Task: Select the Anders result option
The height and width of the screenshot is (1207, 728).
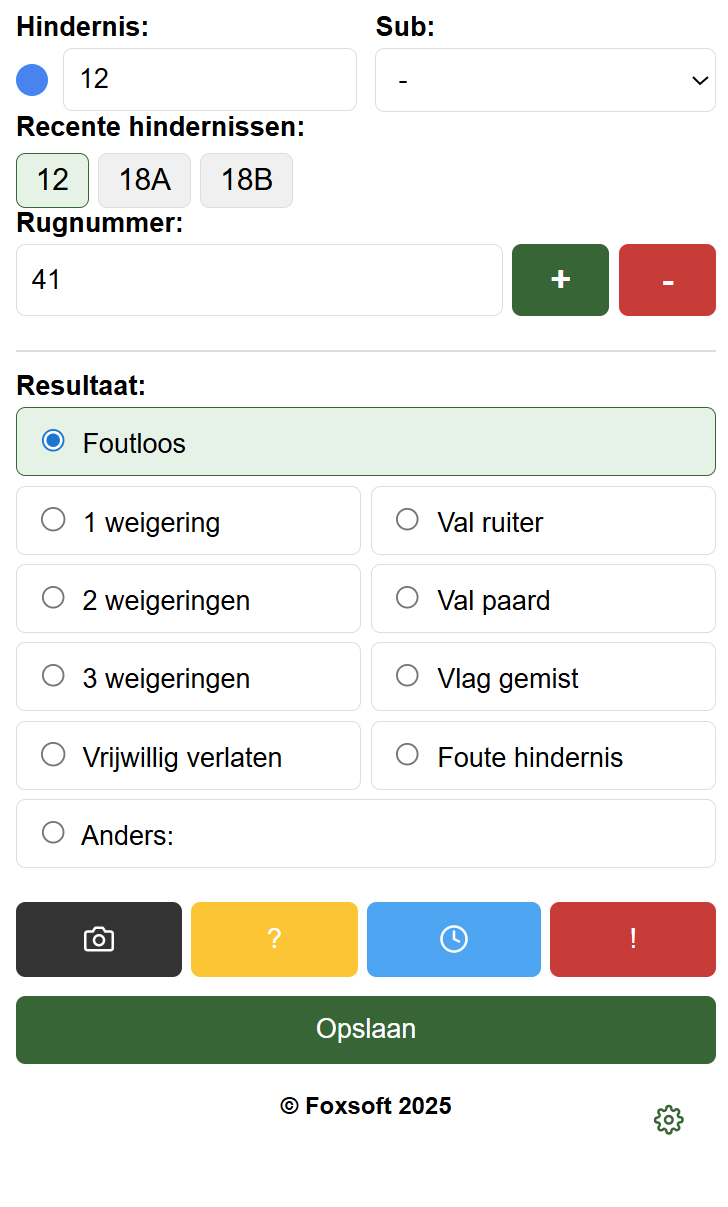Action: pos(54,833)
